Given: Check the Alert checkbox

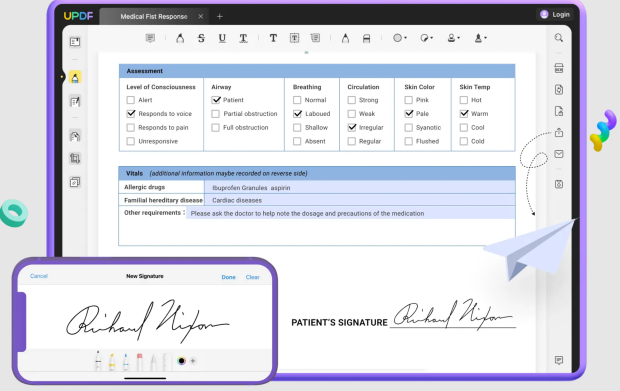Looking at the screenshot, I should (130, 100).
